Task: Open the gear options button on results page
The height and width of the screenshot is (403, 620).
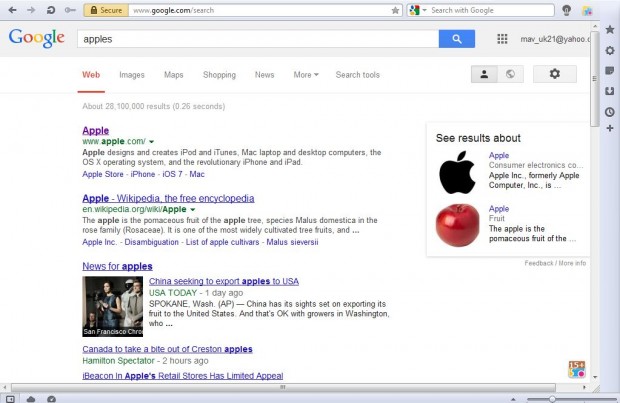Action: (x=555, y=74)
